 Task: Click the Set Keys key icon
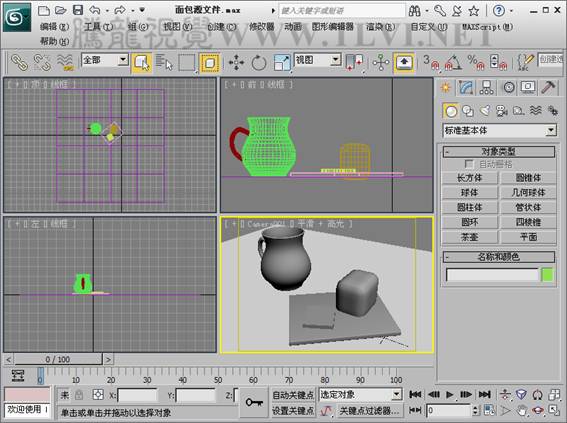pyautogui.click(x=254, y=402)
